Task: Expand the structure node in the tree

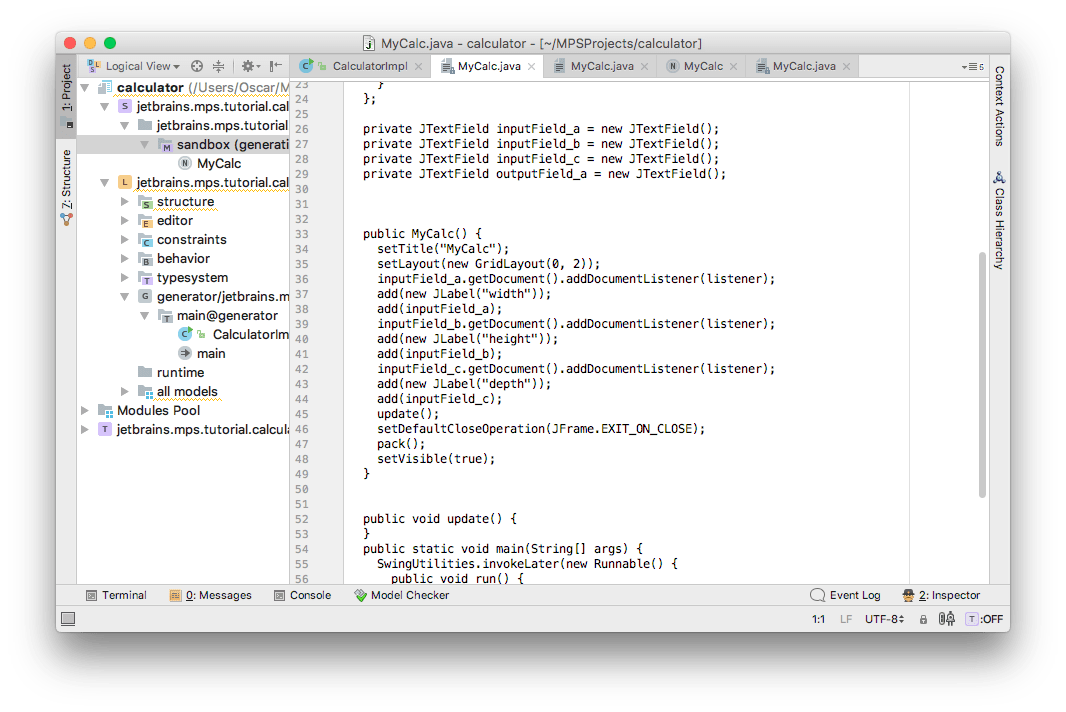Action: (125, 202)
